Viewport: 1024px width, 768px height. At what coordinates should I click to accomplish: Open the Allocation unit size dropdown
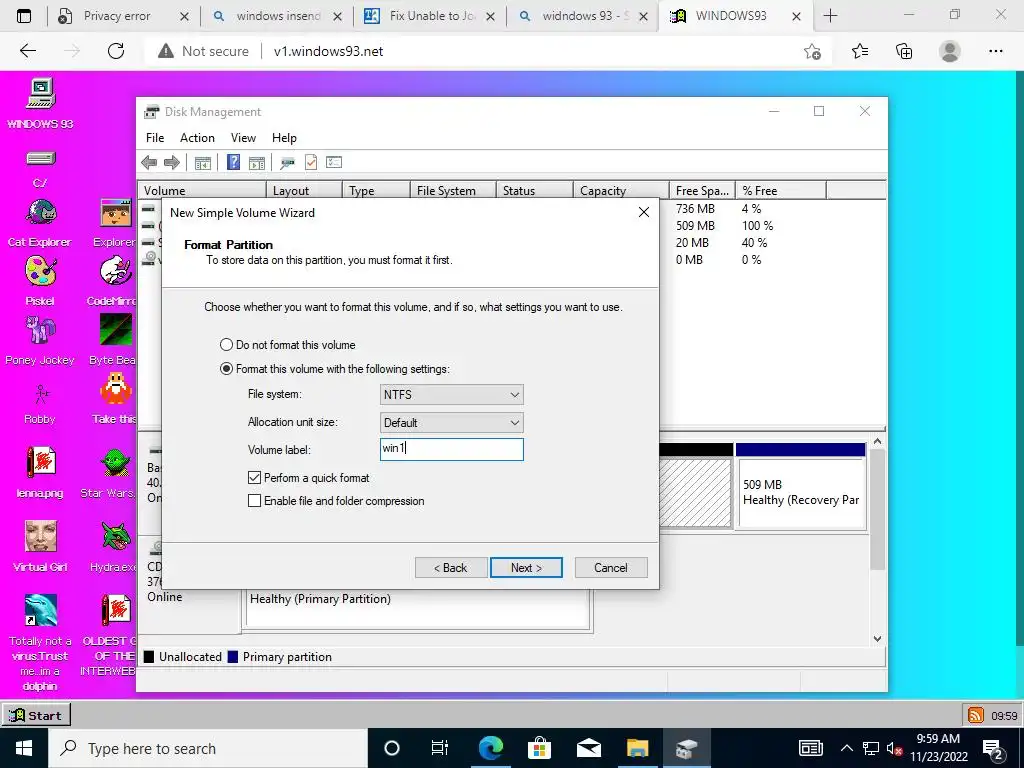[452, 423]
